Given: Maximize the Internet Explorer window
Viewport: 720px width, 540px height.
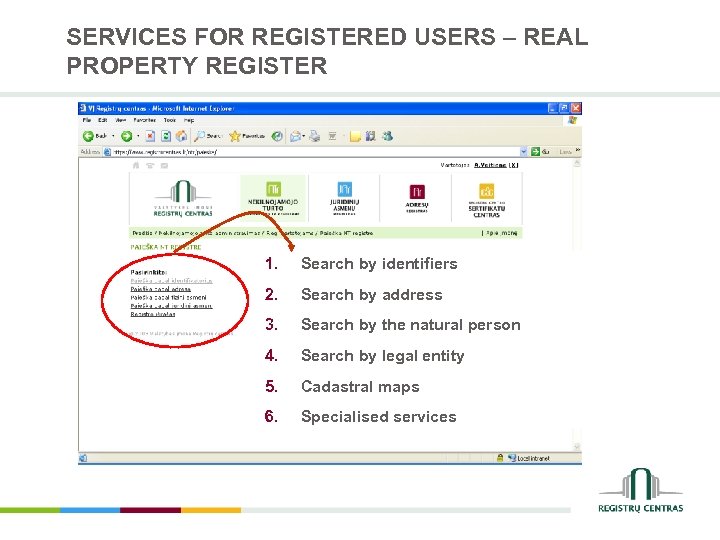Looking at the screenshot, I should click(564, 108).
